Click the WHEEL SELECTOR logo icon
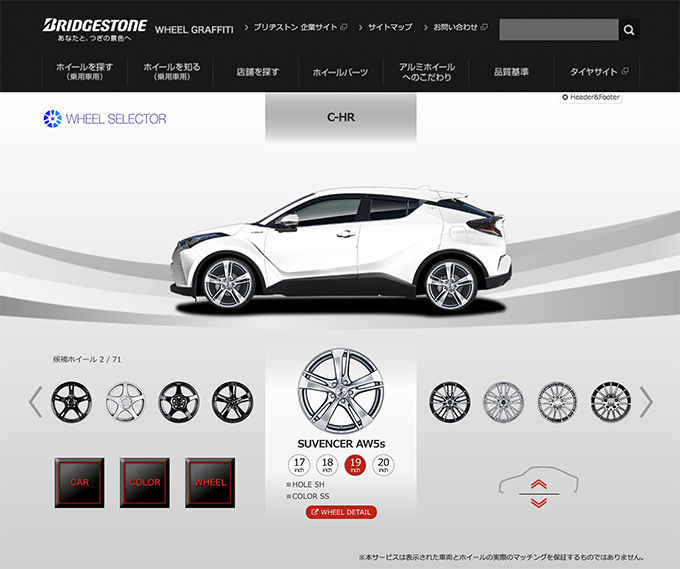This screenshot has height=569, width=680. (x=52, y=119)
